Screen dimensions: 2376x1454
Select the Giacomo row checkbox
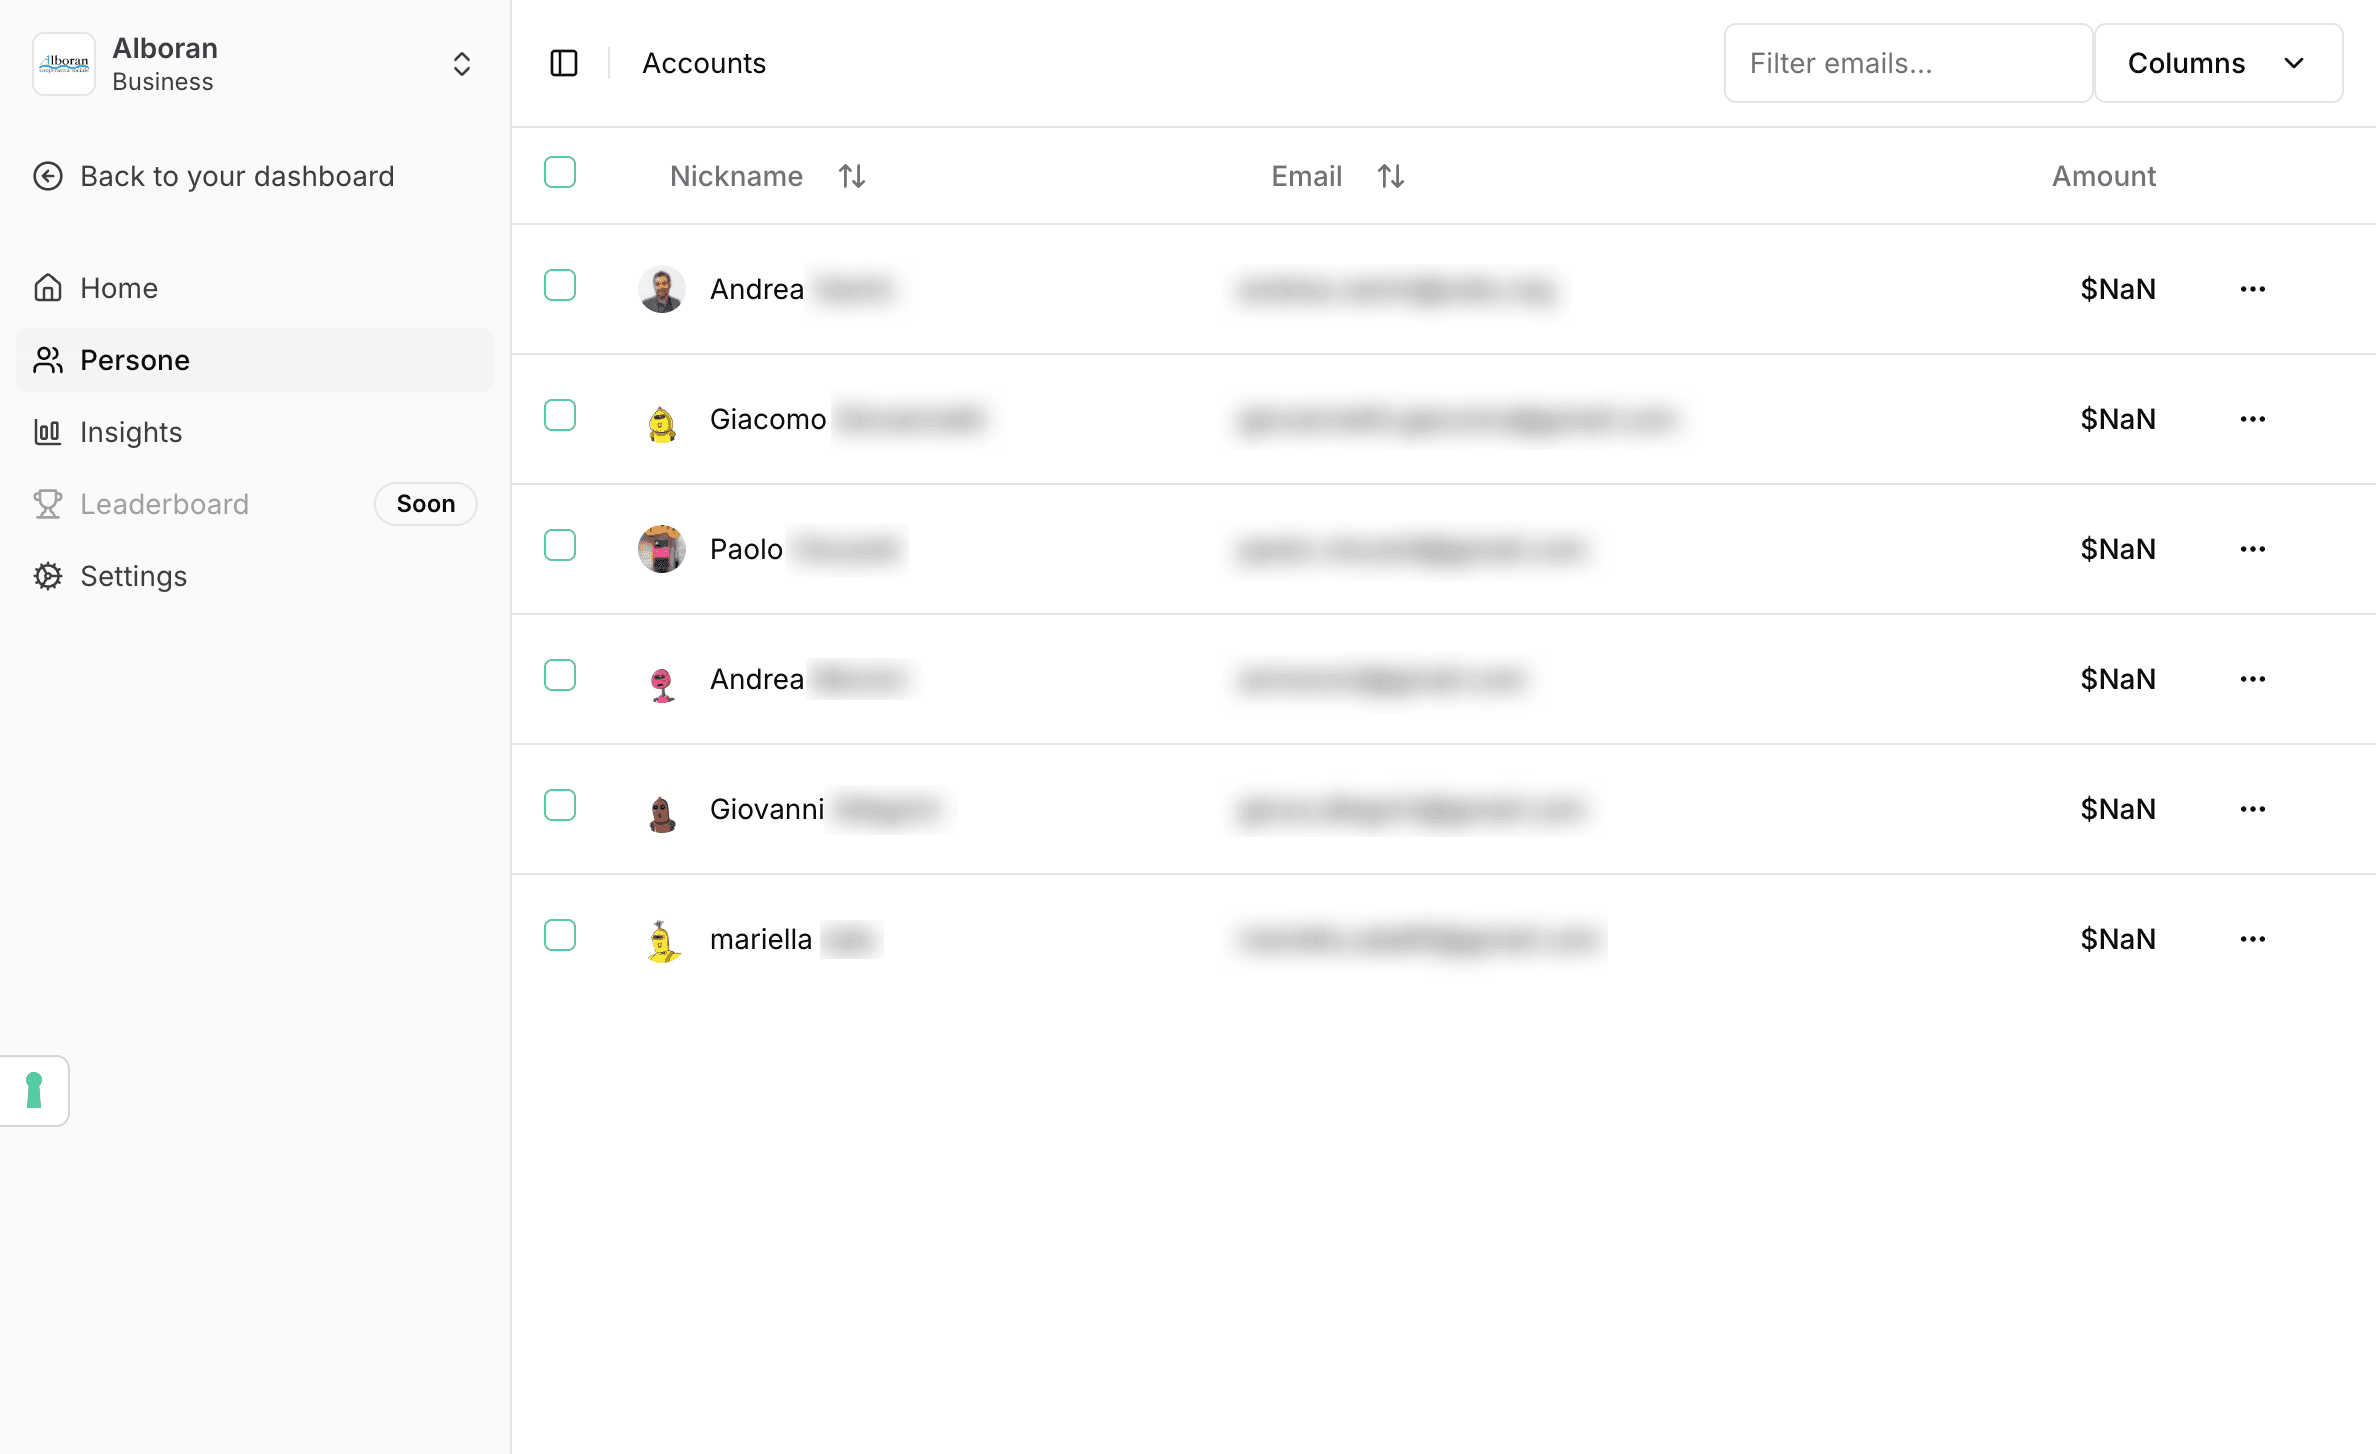pyautogui.click(x=560, y=415)
